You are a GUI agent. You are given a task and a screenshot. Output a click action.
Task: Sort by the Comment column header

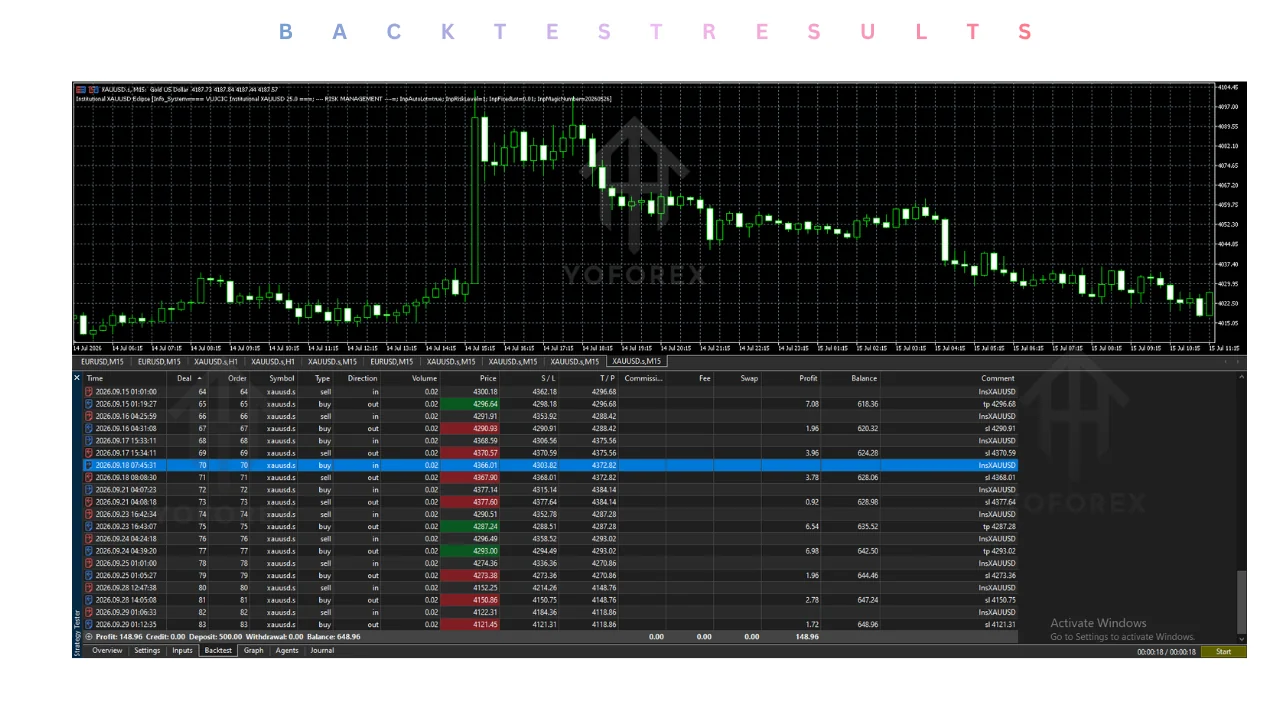[997, 378]
